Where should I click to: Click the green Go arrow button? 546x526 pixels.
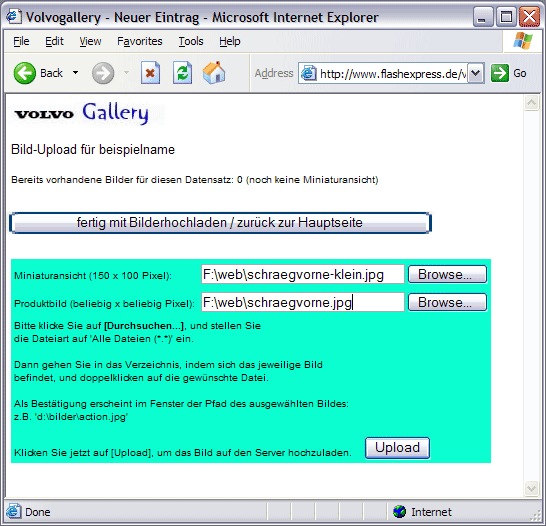pyautogui.click(x=500, y=73)
